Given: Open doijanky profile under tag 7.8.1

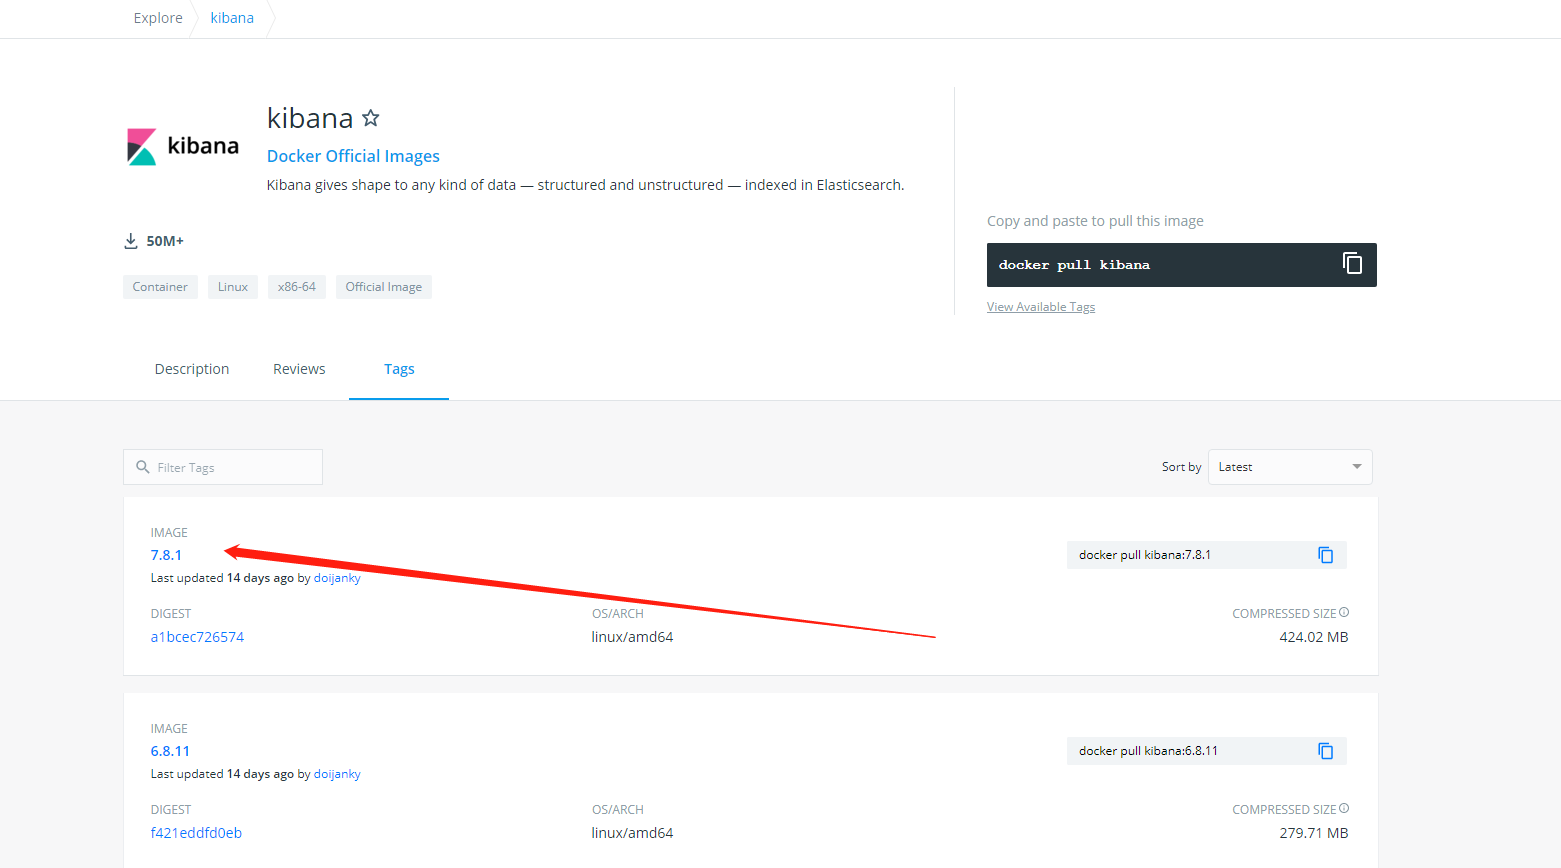Looking at the screenshot, I should click(337, 578).
